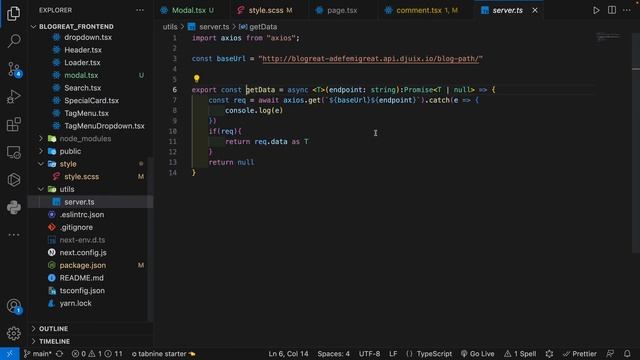Open dropdown.tsx in the explorer
This screenshot has height=360, width=640.
click(88, 37)
